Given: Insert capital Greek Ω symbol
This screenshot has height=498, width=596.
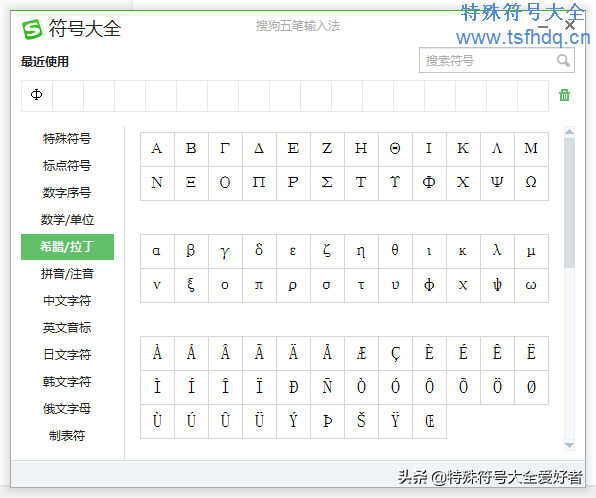Looking at the screenshot, I should pos(531,183).
